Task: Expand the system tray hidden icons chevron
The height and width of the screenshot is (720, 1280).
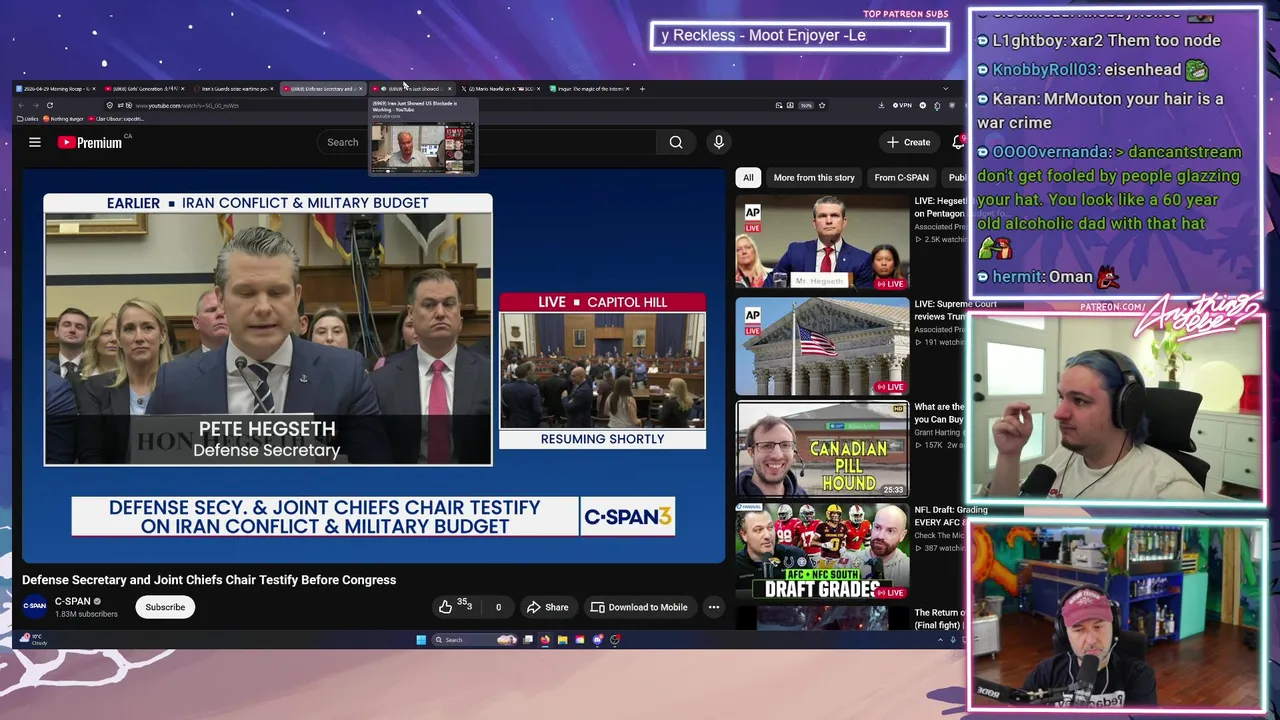Action: (x=940, y=640)
